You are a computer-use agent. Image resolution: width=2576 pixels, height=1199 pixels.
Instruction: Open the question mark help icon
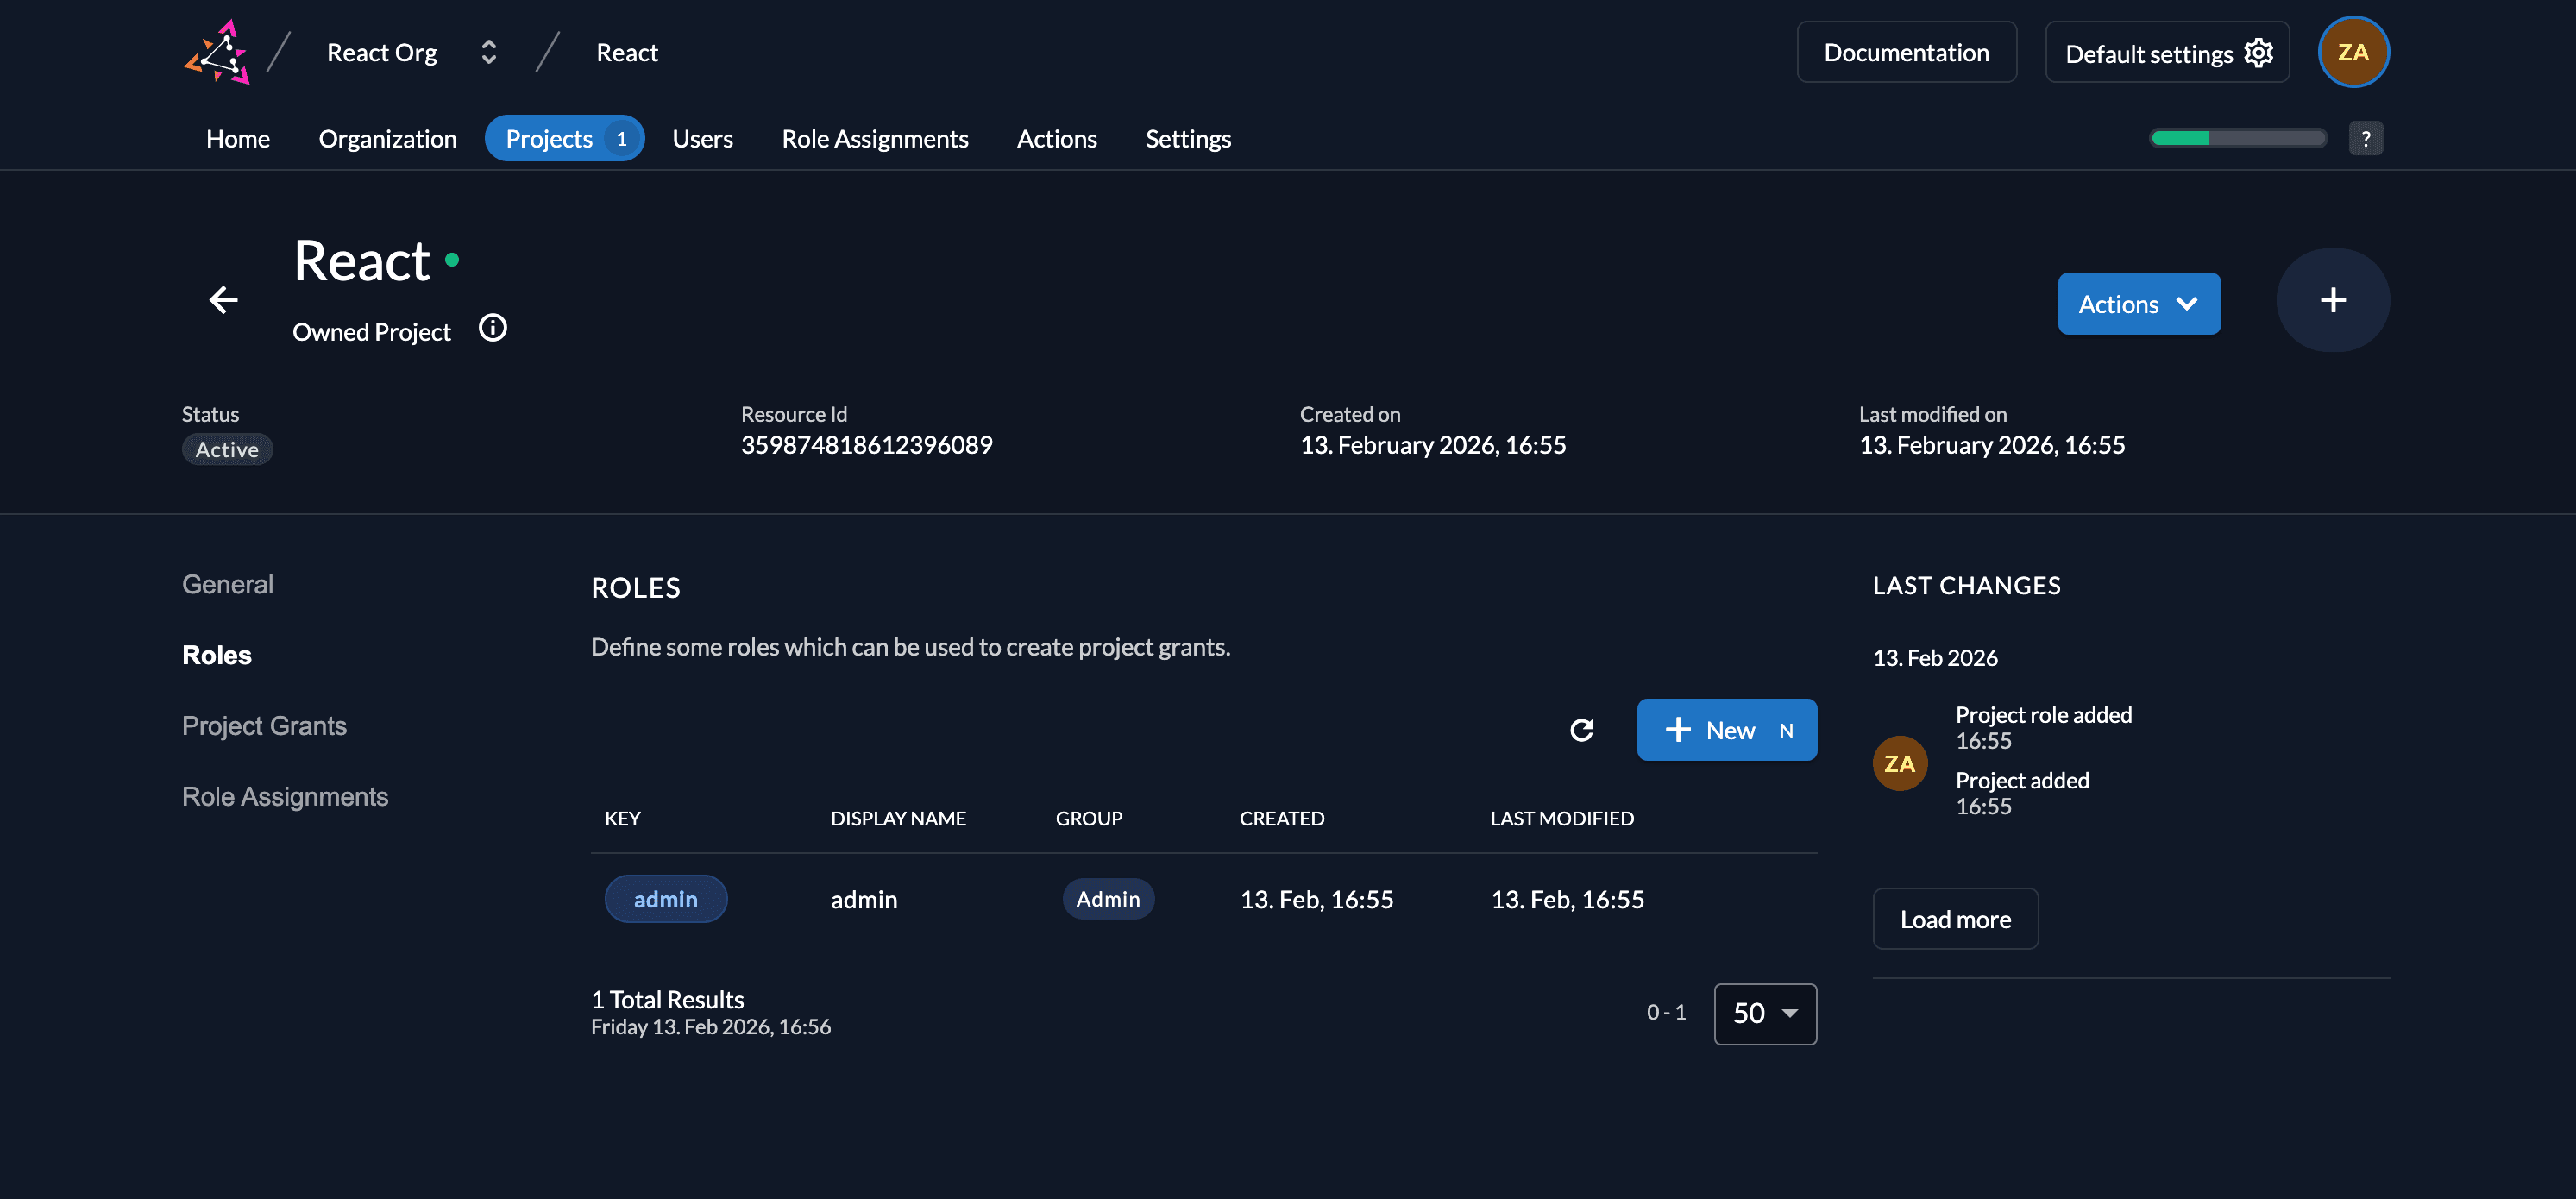[2365, 139]
